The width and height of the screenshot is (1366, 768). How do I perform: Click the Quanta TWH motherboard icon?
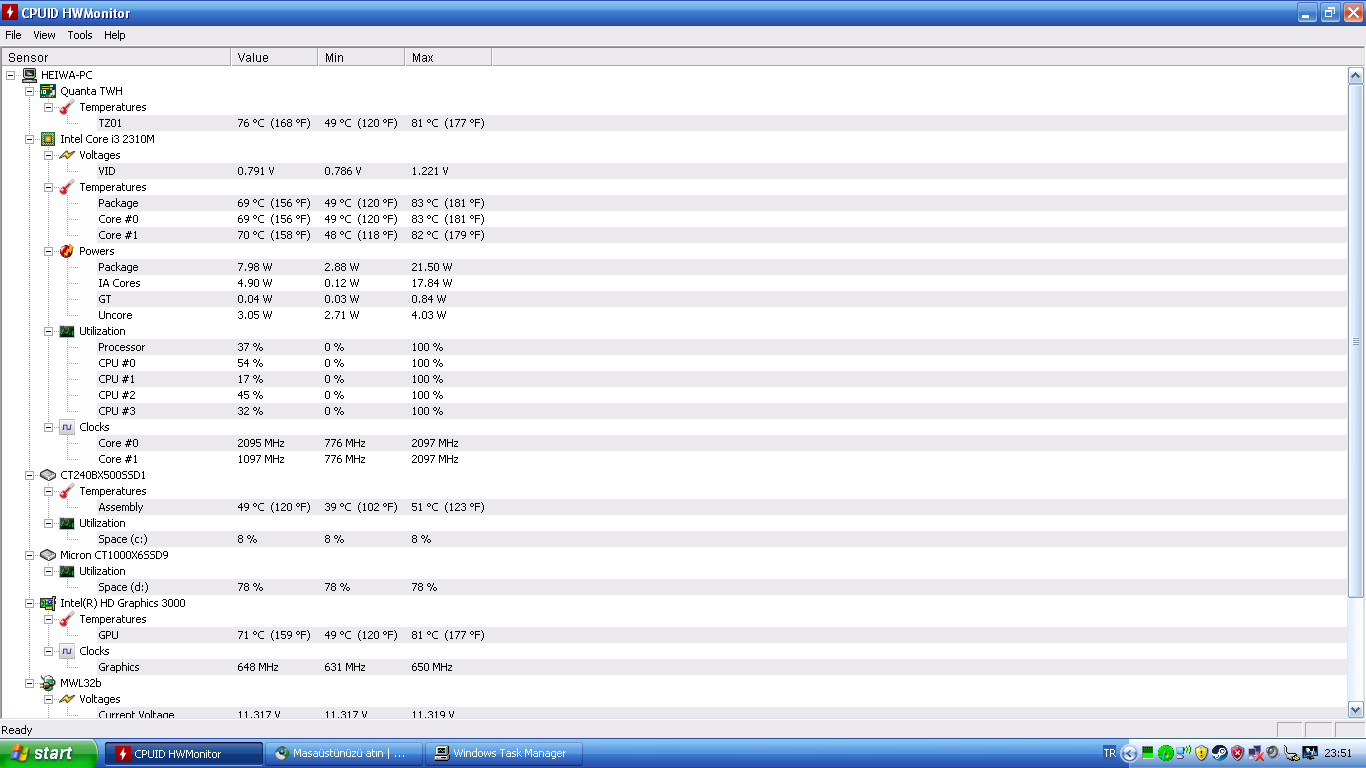48,91
